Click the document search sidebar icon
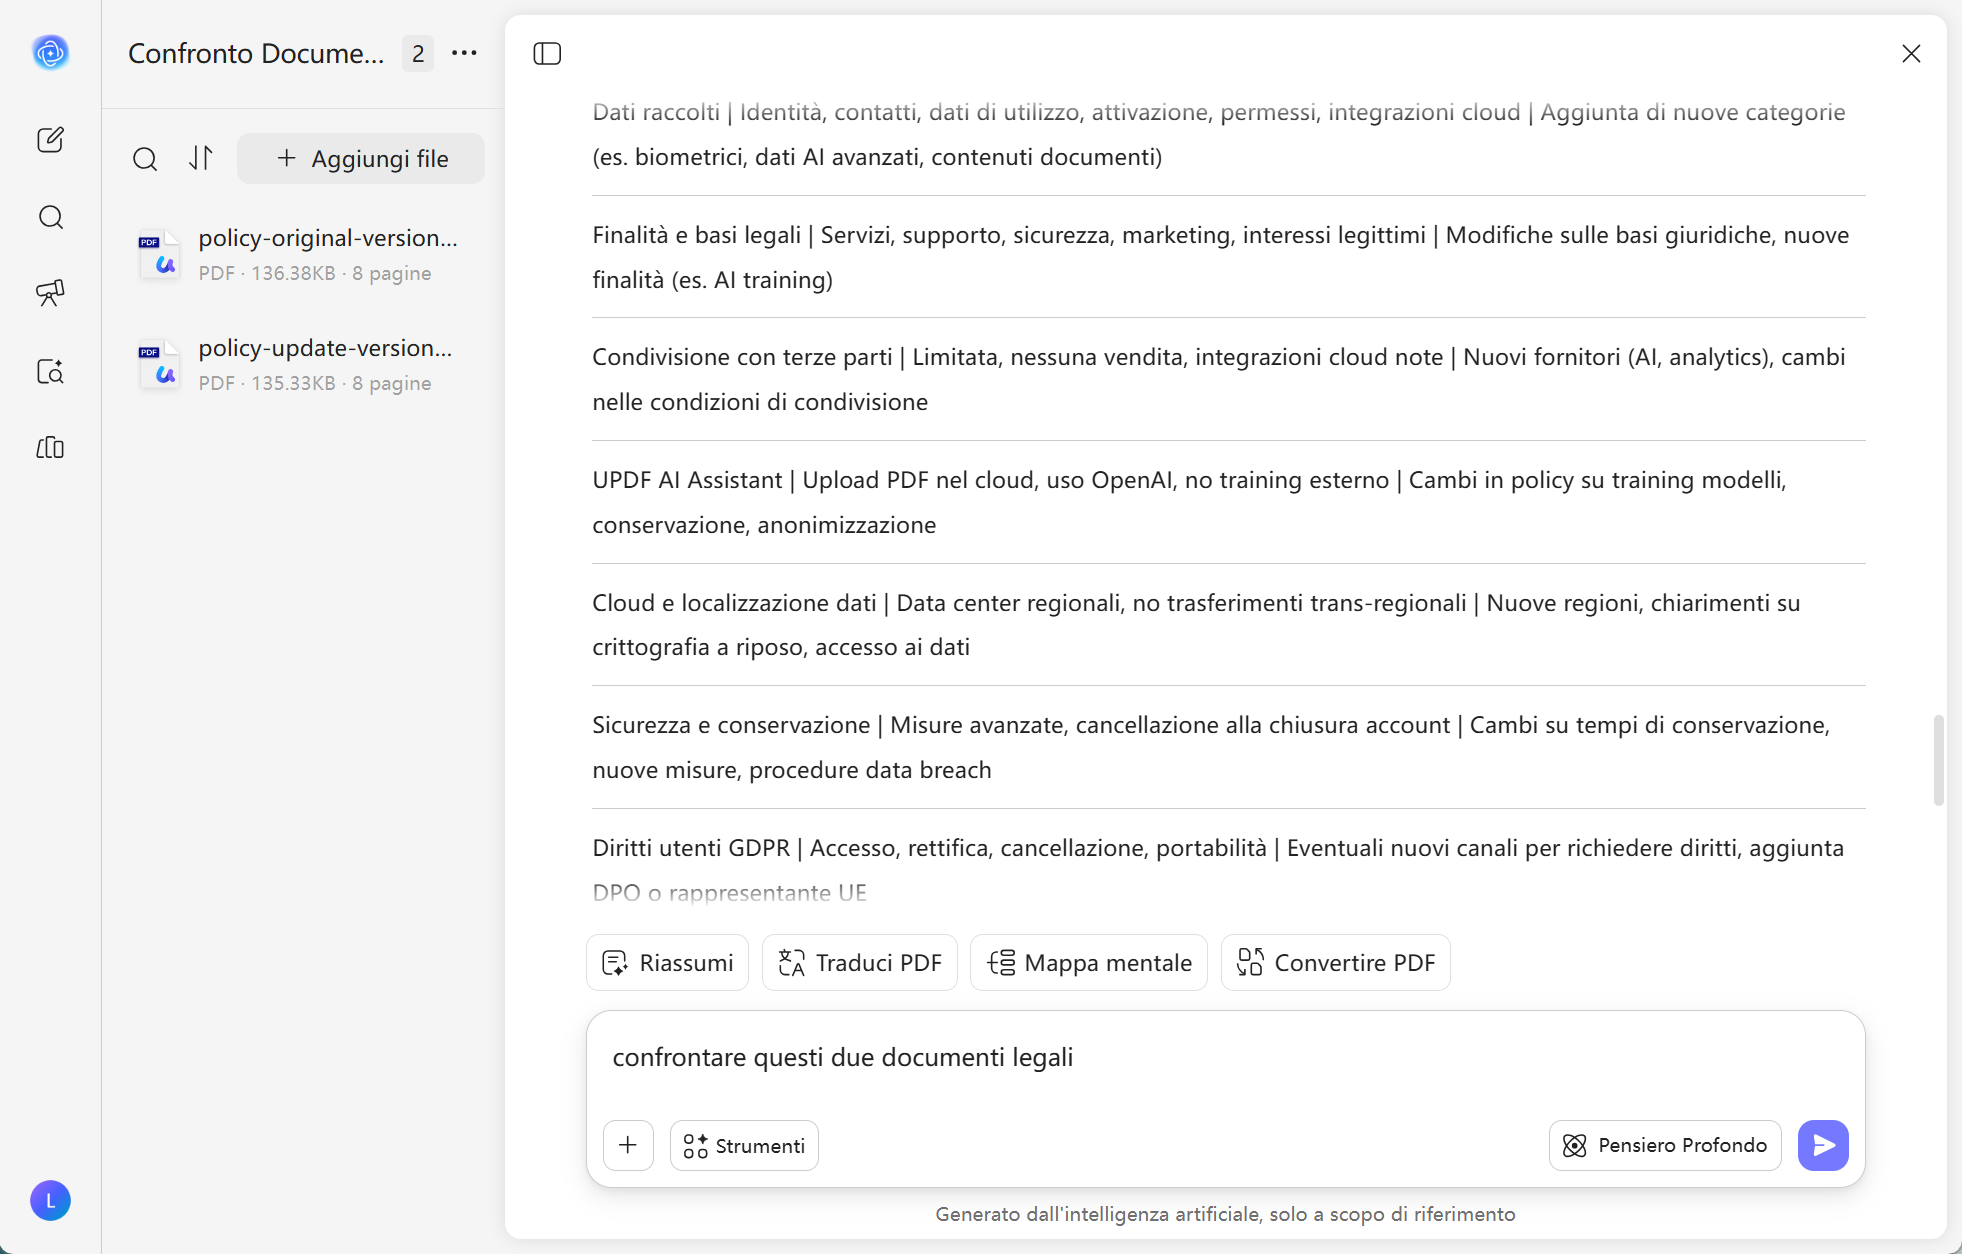 tap(50, 371)
